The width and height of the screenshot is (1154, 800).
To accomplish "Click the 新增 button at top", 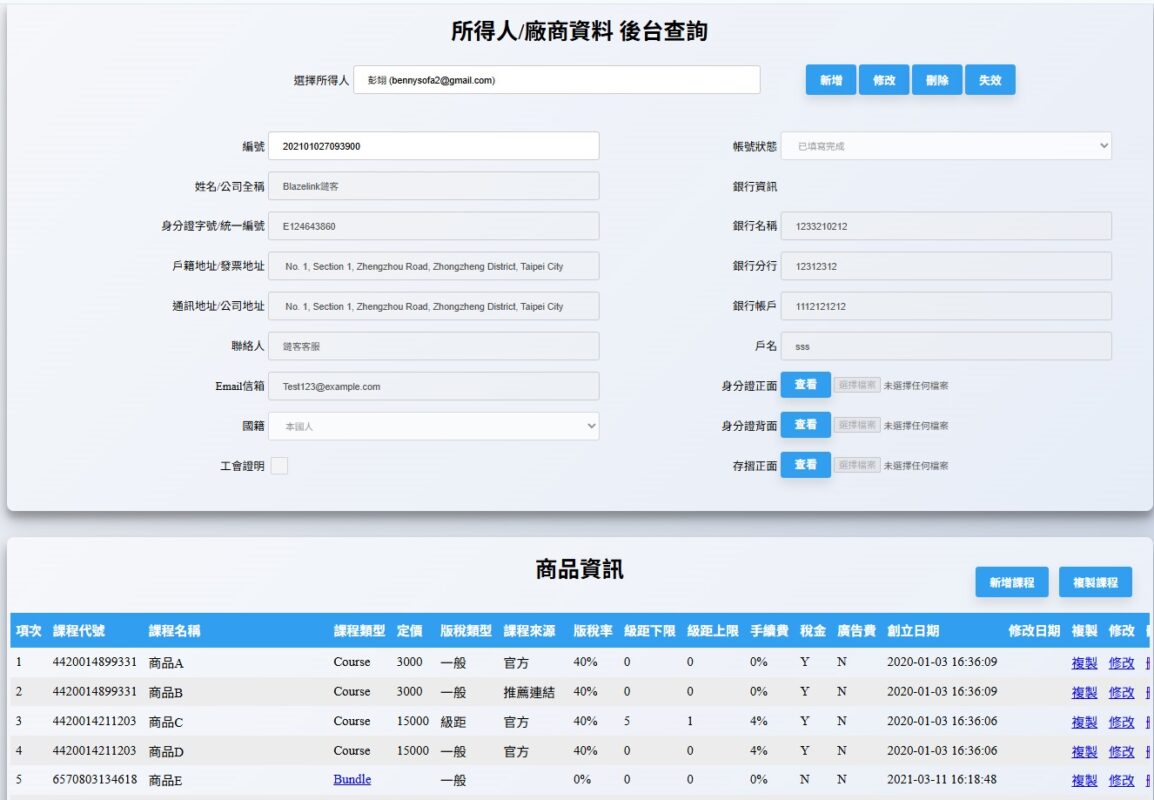I will [x=830, y=81].
